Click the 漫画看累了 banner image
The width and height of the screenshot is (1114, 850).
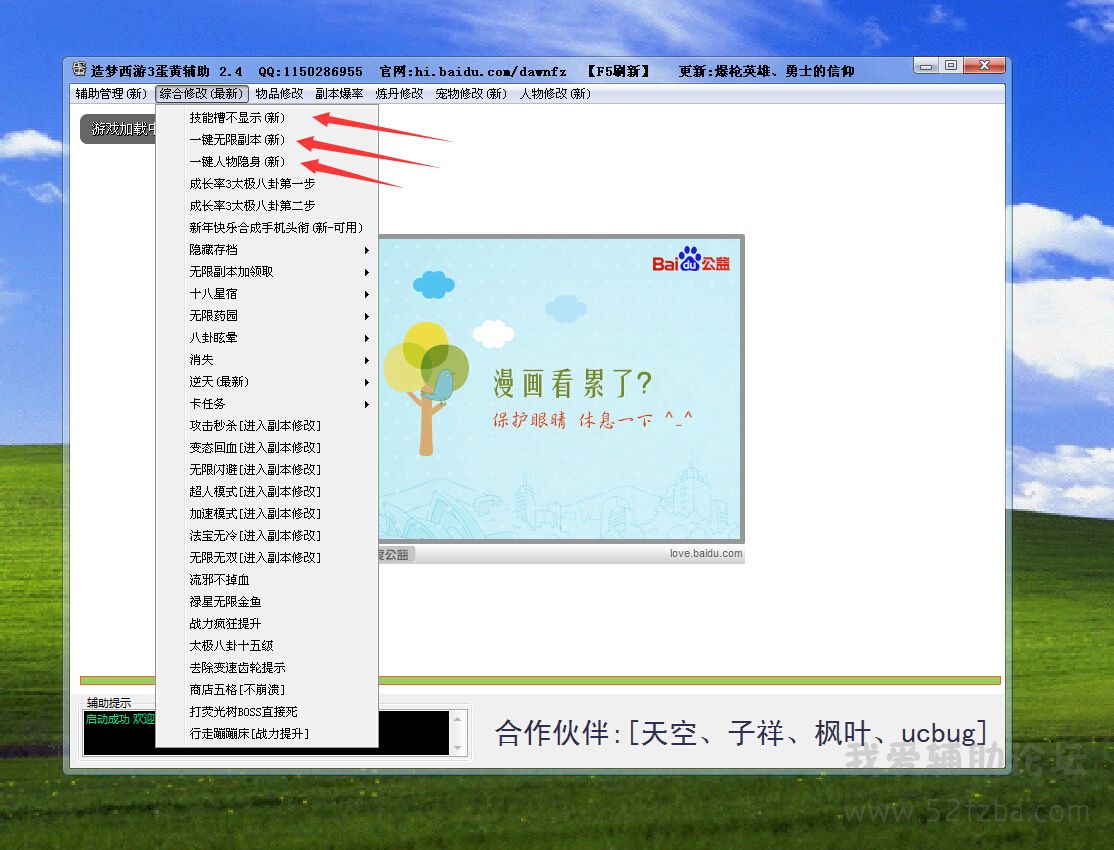click(561, 389)
